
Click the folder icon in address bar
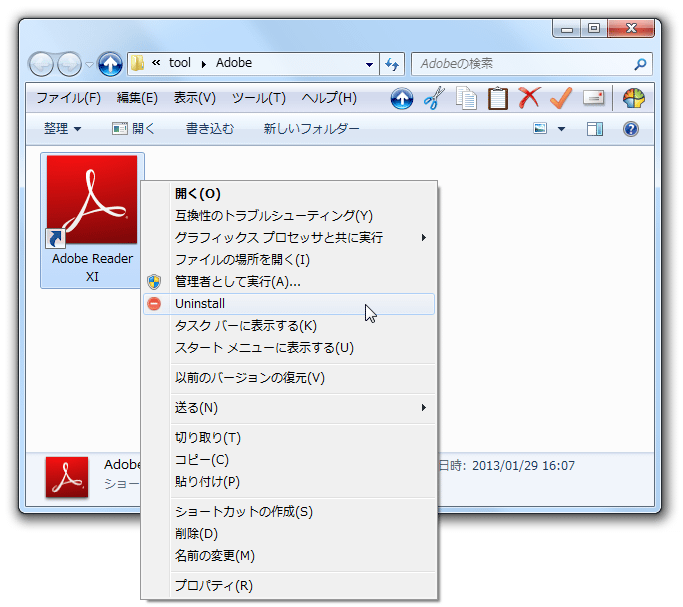pos(138,64)
